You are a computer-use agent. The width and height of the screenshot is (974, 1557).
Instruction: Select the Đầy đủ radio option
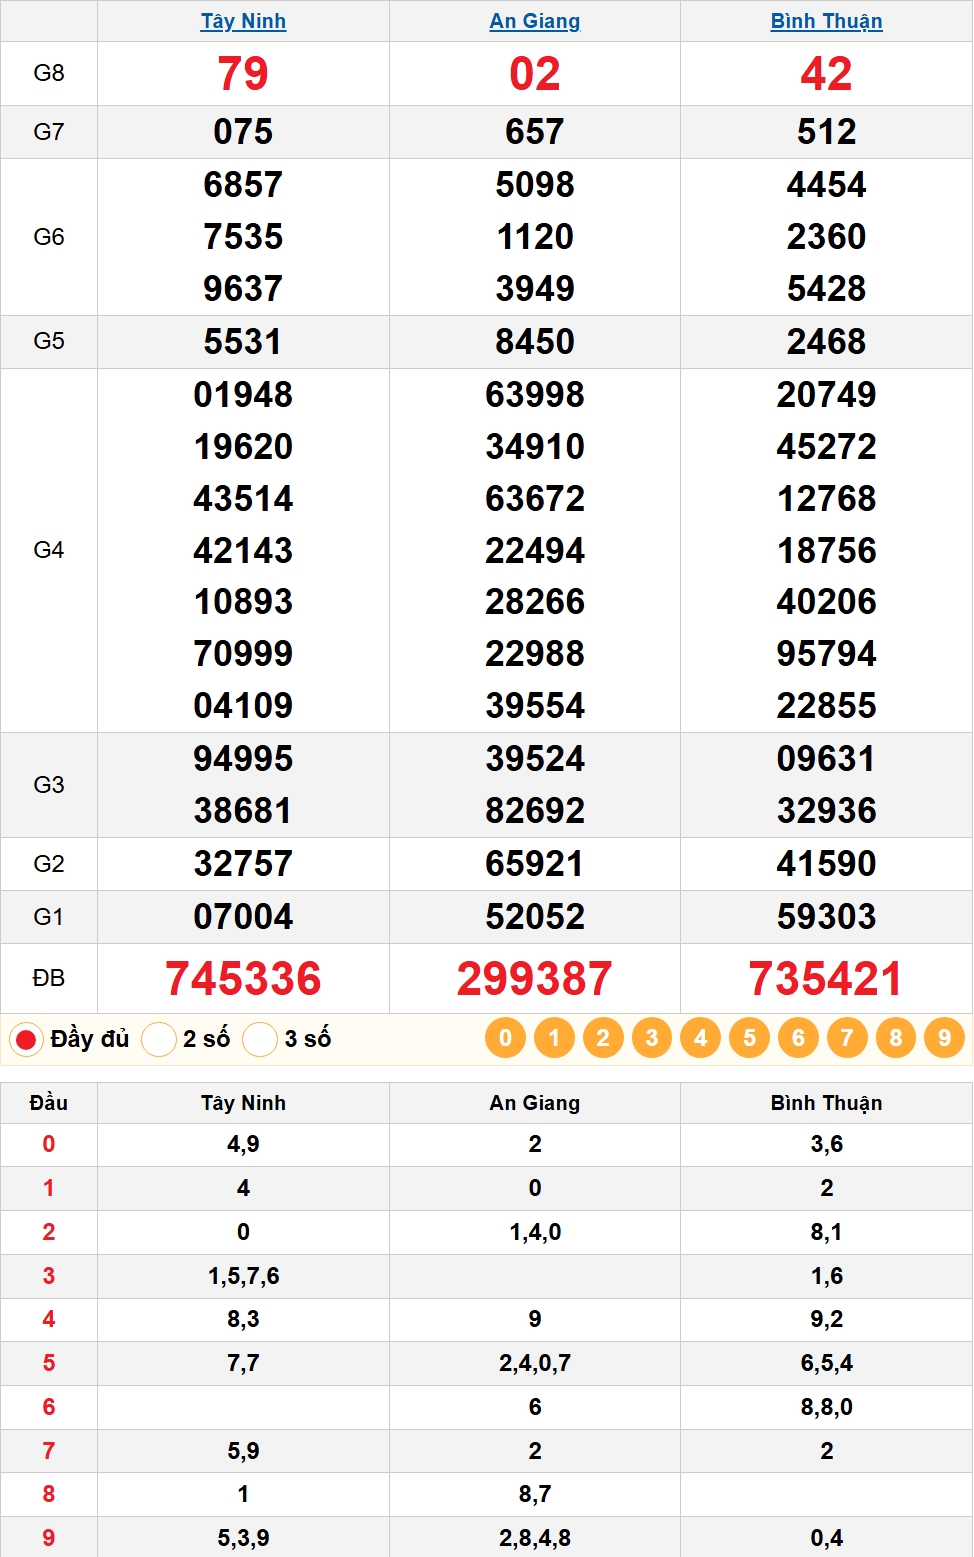pos(26,1040)
